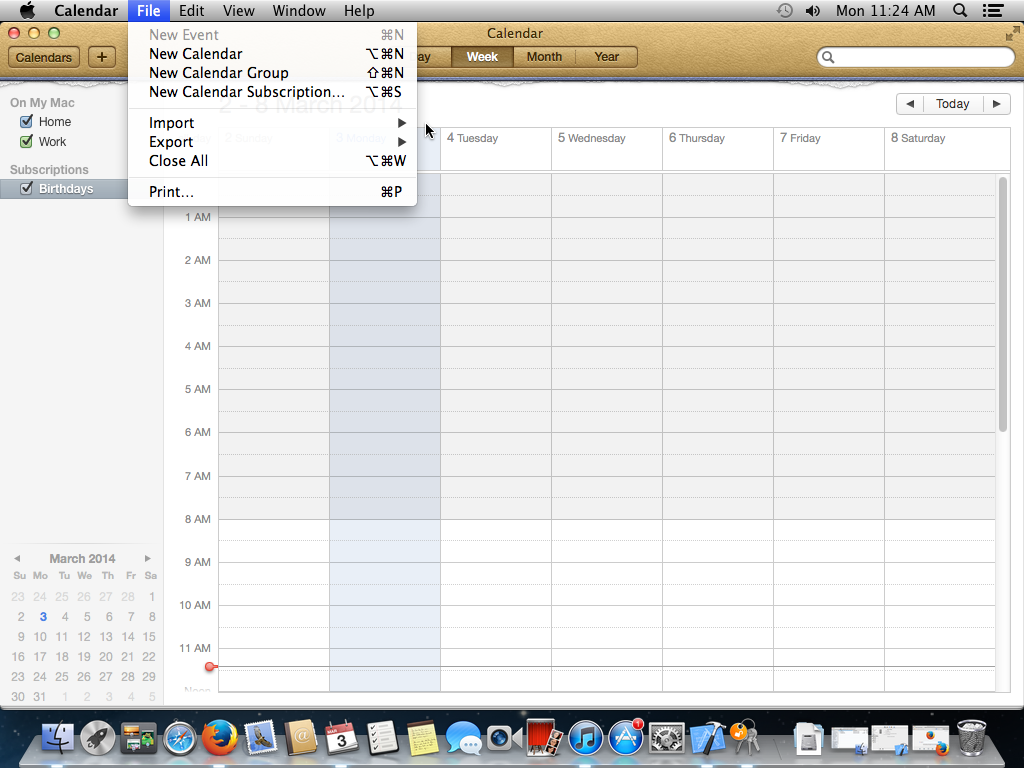
Task: Choose New Calendar from File menu
Action: pyautogui.click(x=272, y=54)
